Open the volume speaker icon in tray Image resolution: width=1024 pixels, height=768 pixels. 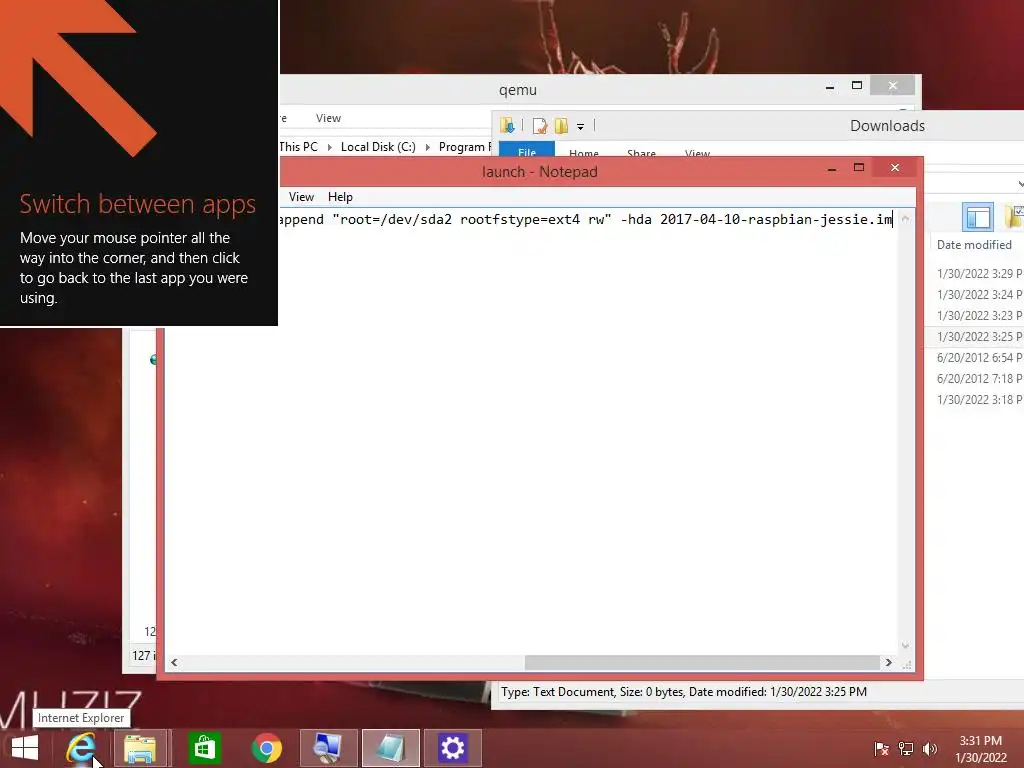(929, 748)
